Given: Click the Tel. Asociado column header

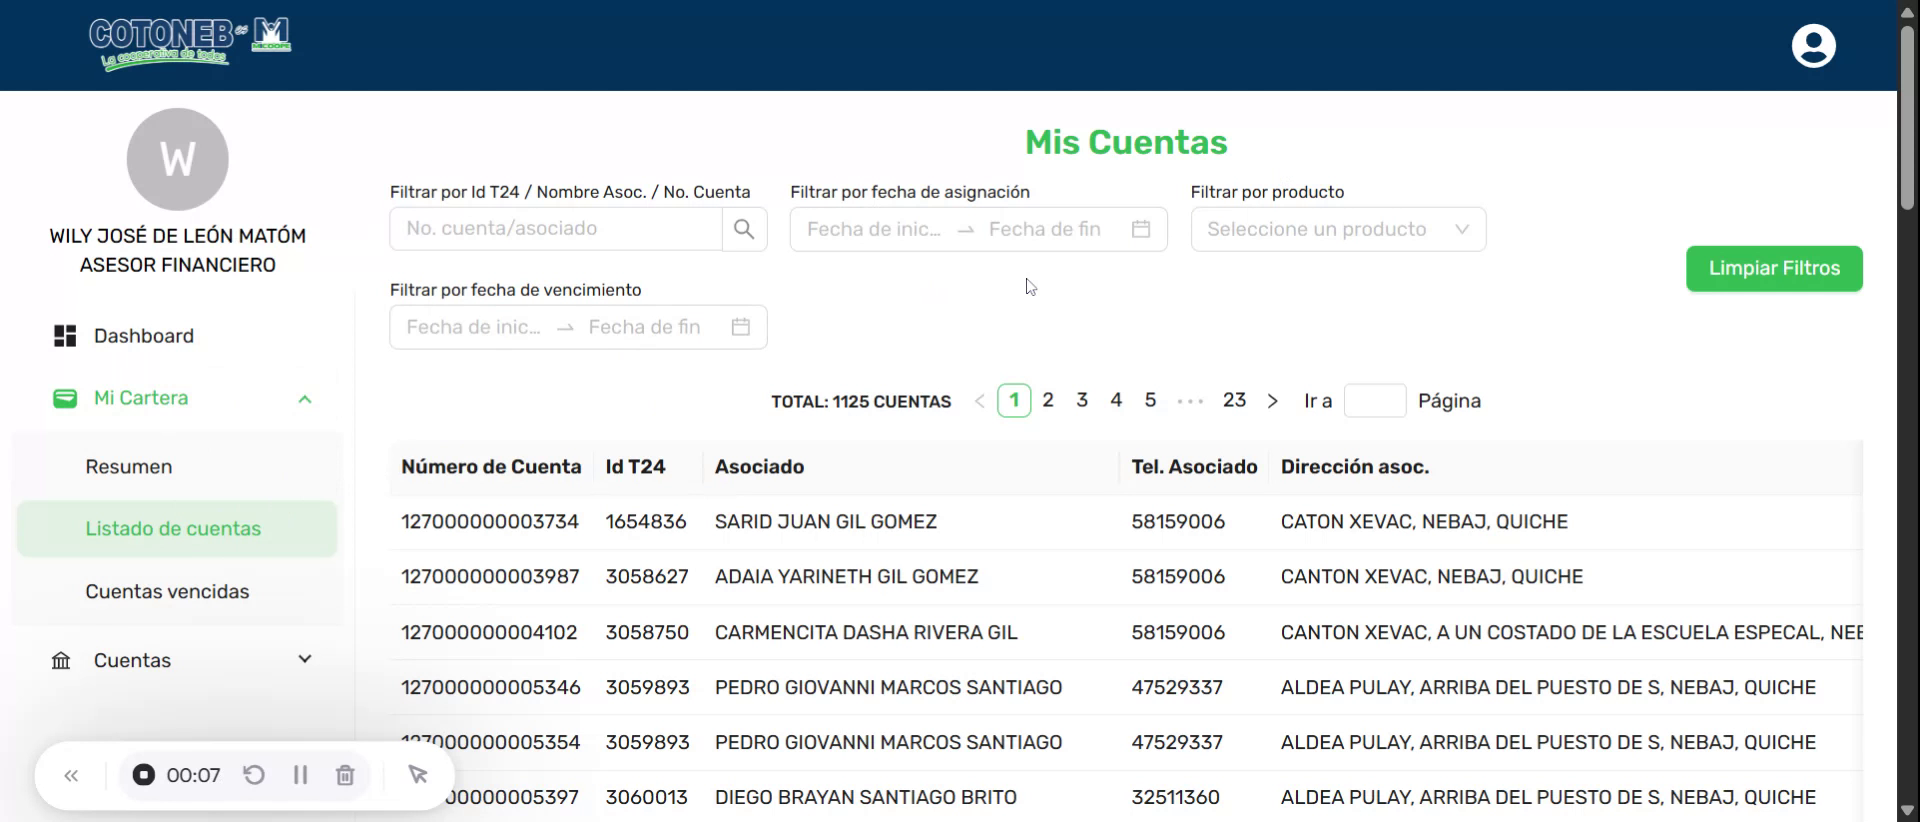Looking at the screenshot, I should point(1194,467).
